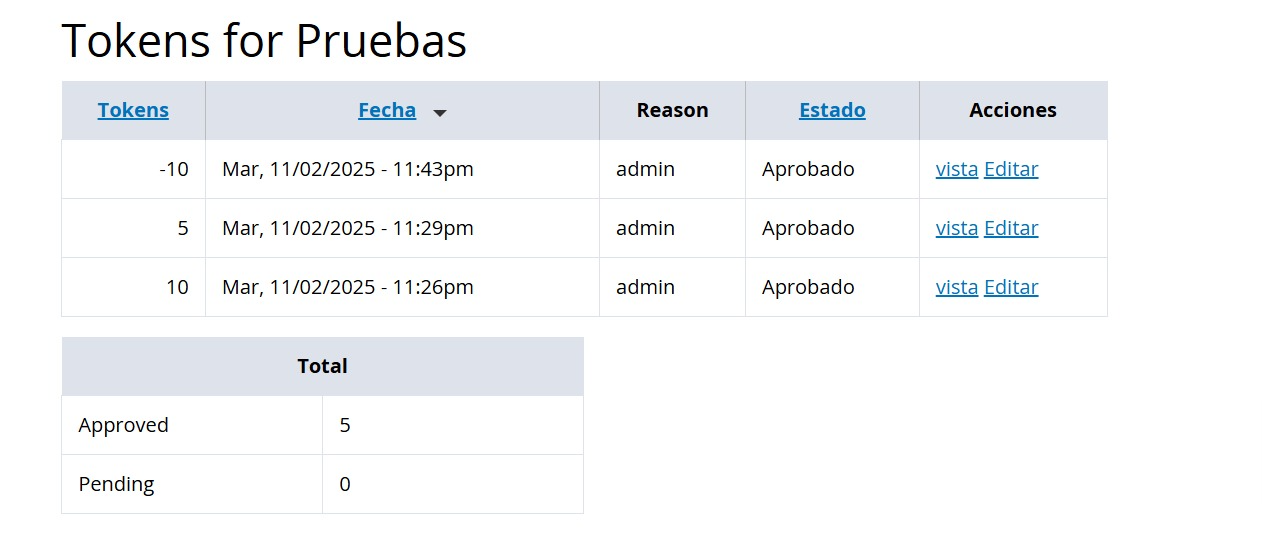Click the Reason column header

tap(672, 111)
